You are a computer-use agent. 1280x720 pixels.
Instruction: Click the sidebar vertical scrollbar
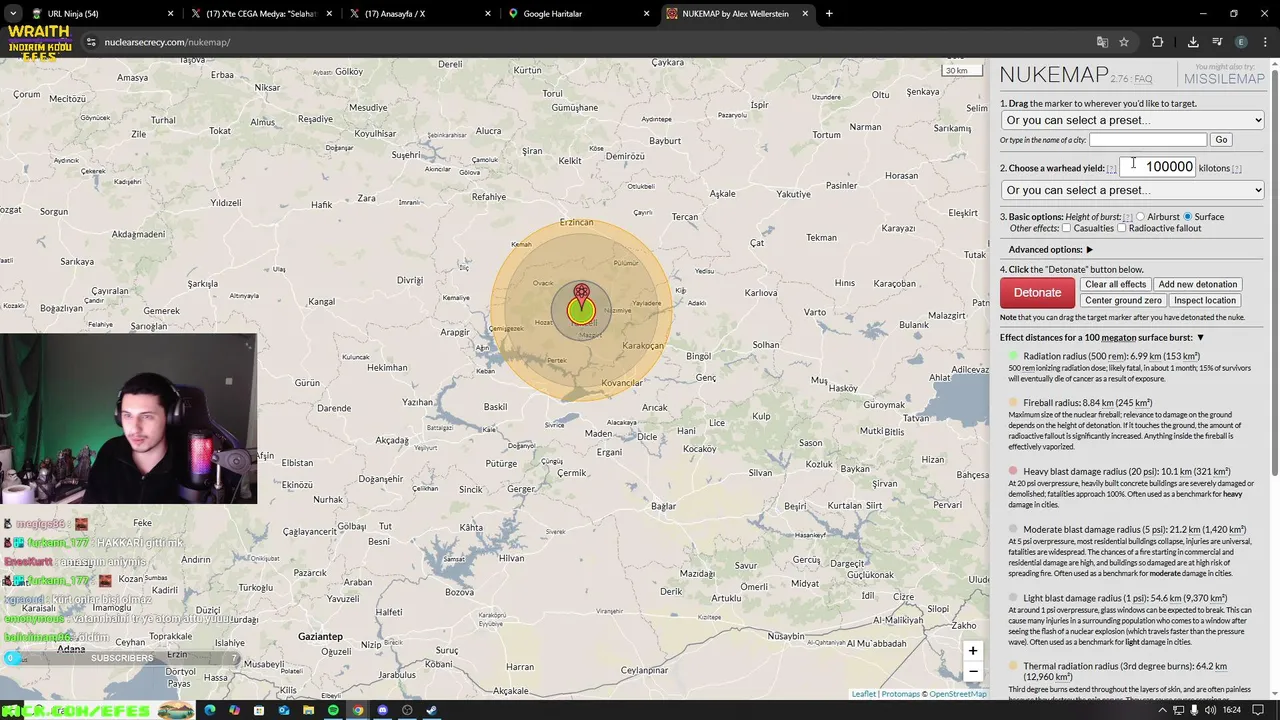(1275, 270)
